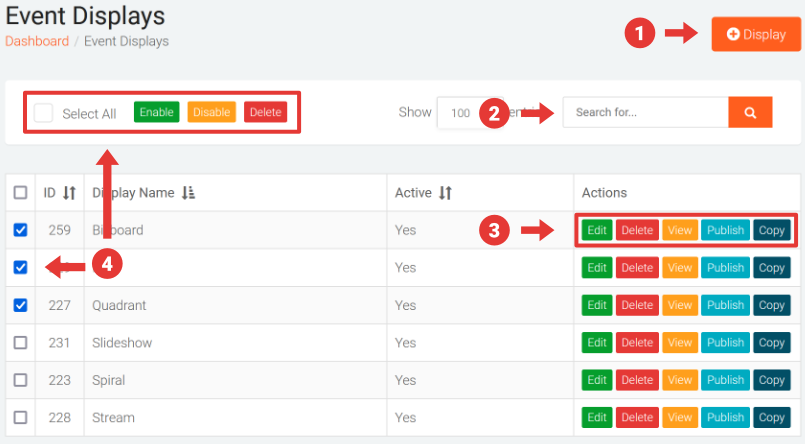805x444 pixels.
Task: Uncheck the checkbox for Quadrant row
Action: pos(21,305)
